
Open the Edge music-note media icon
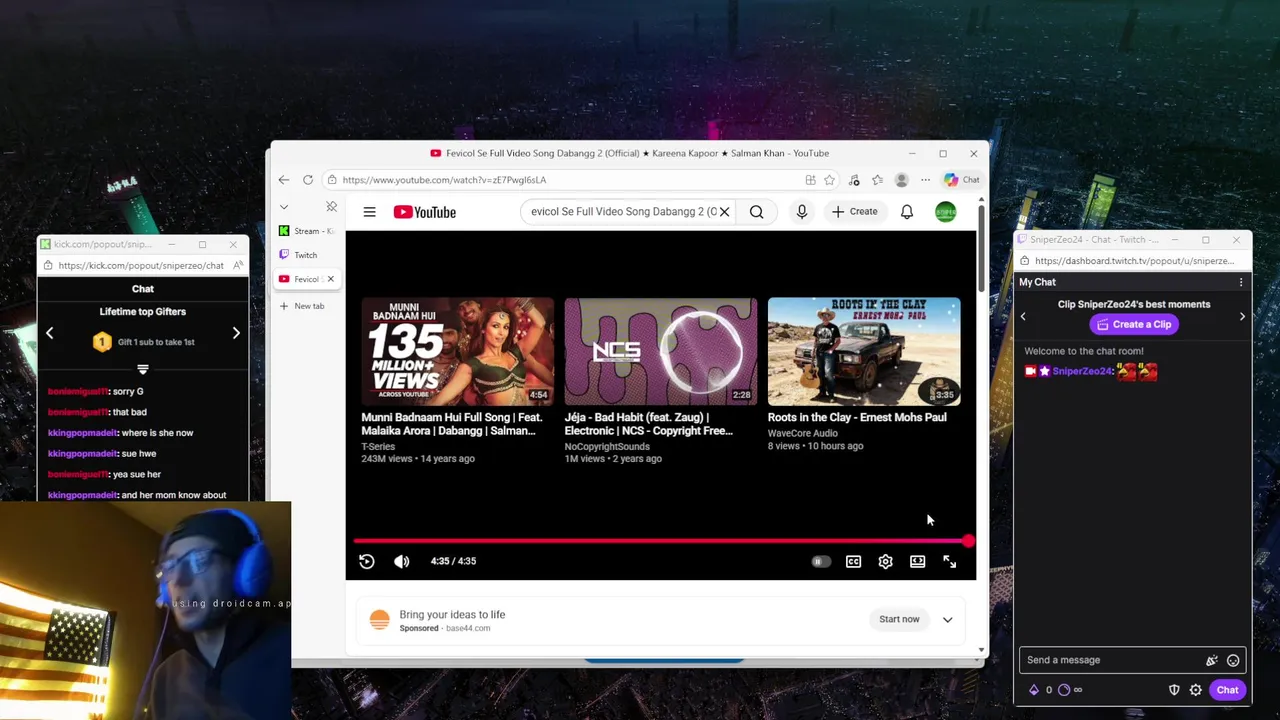[854, 180]
